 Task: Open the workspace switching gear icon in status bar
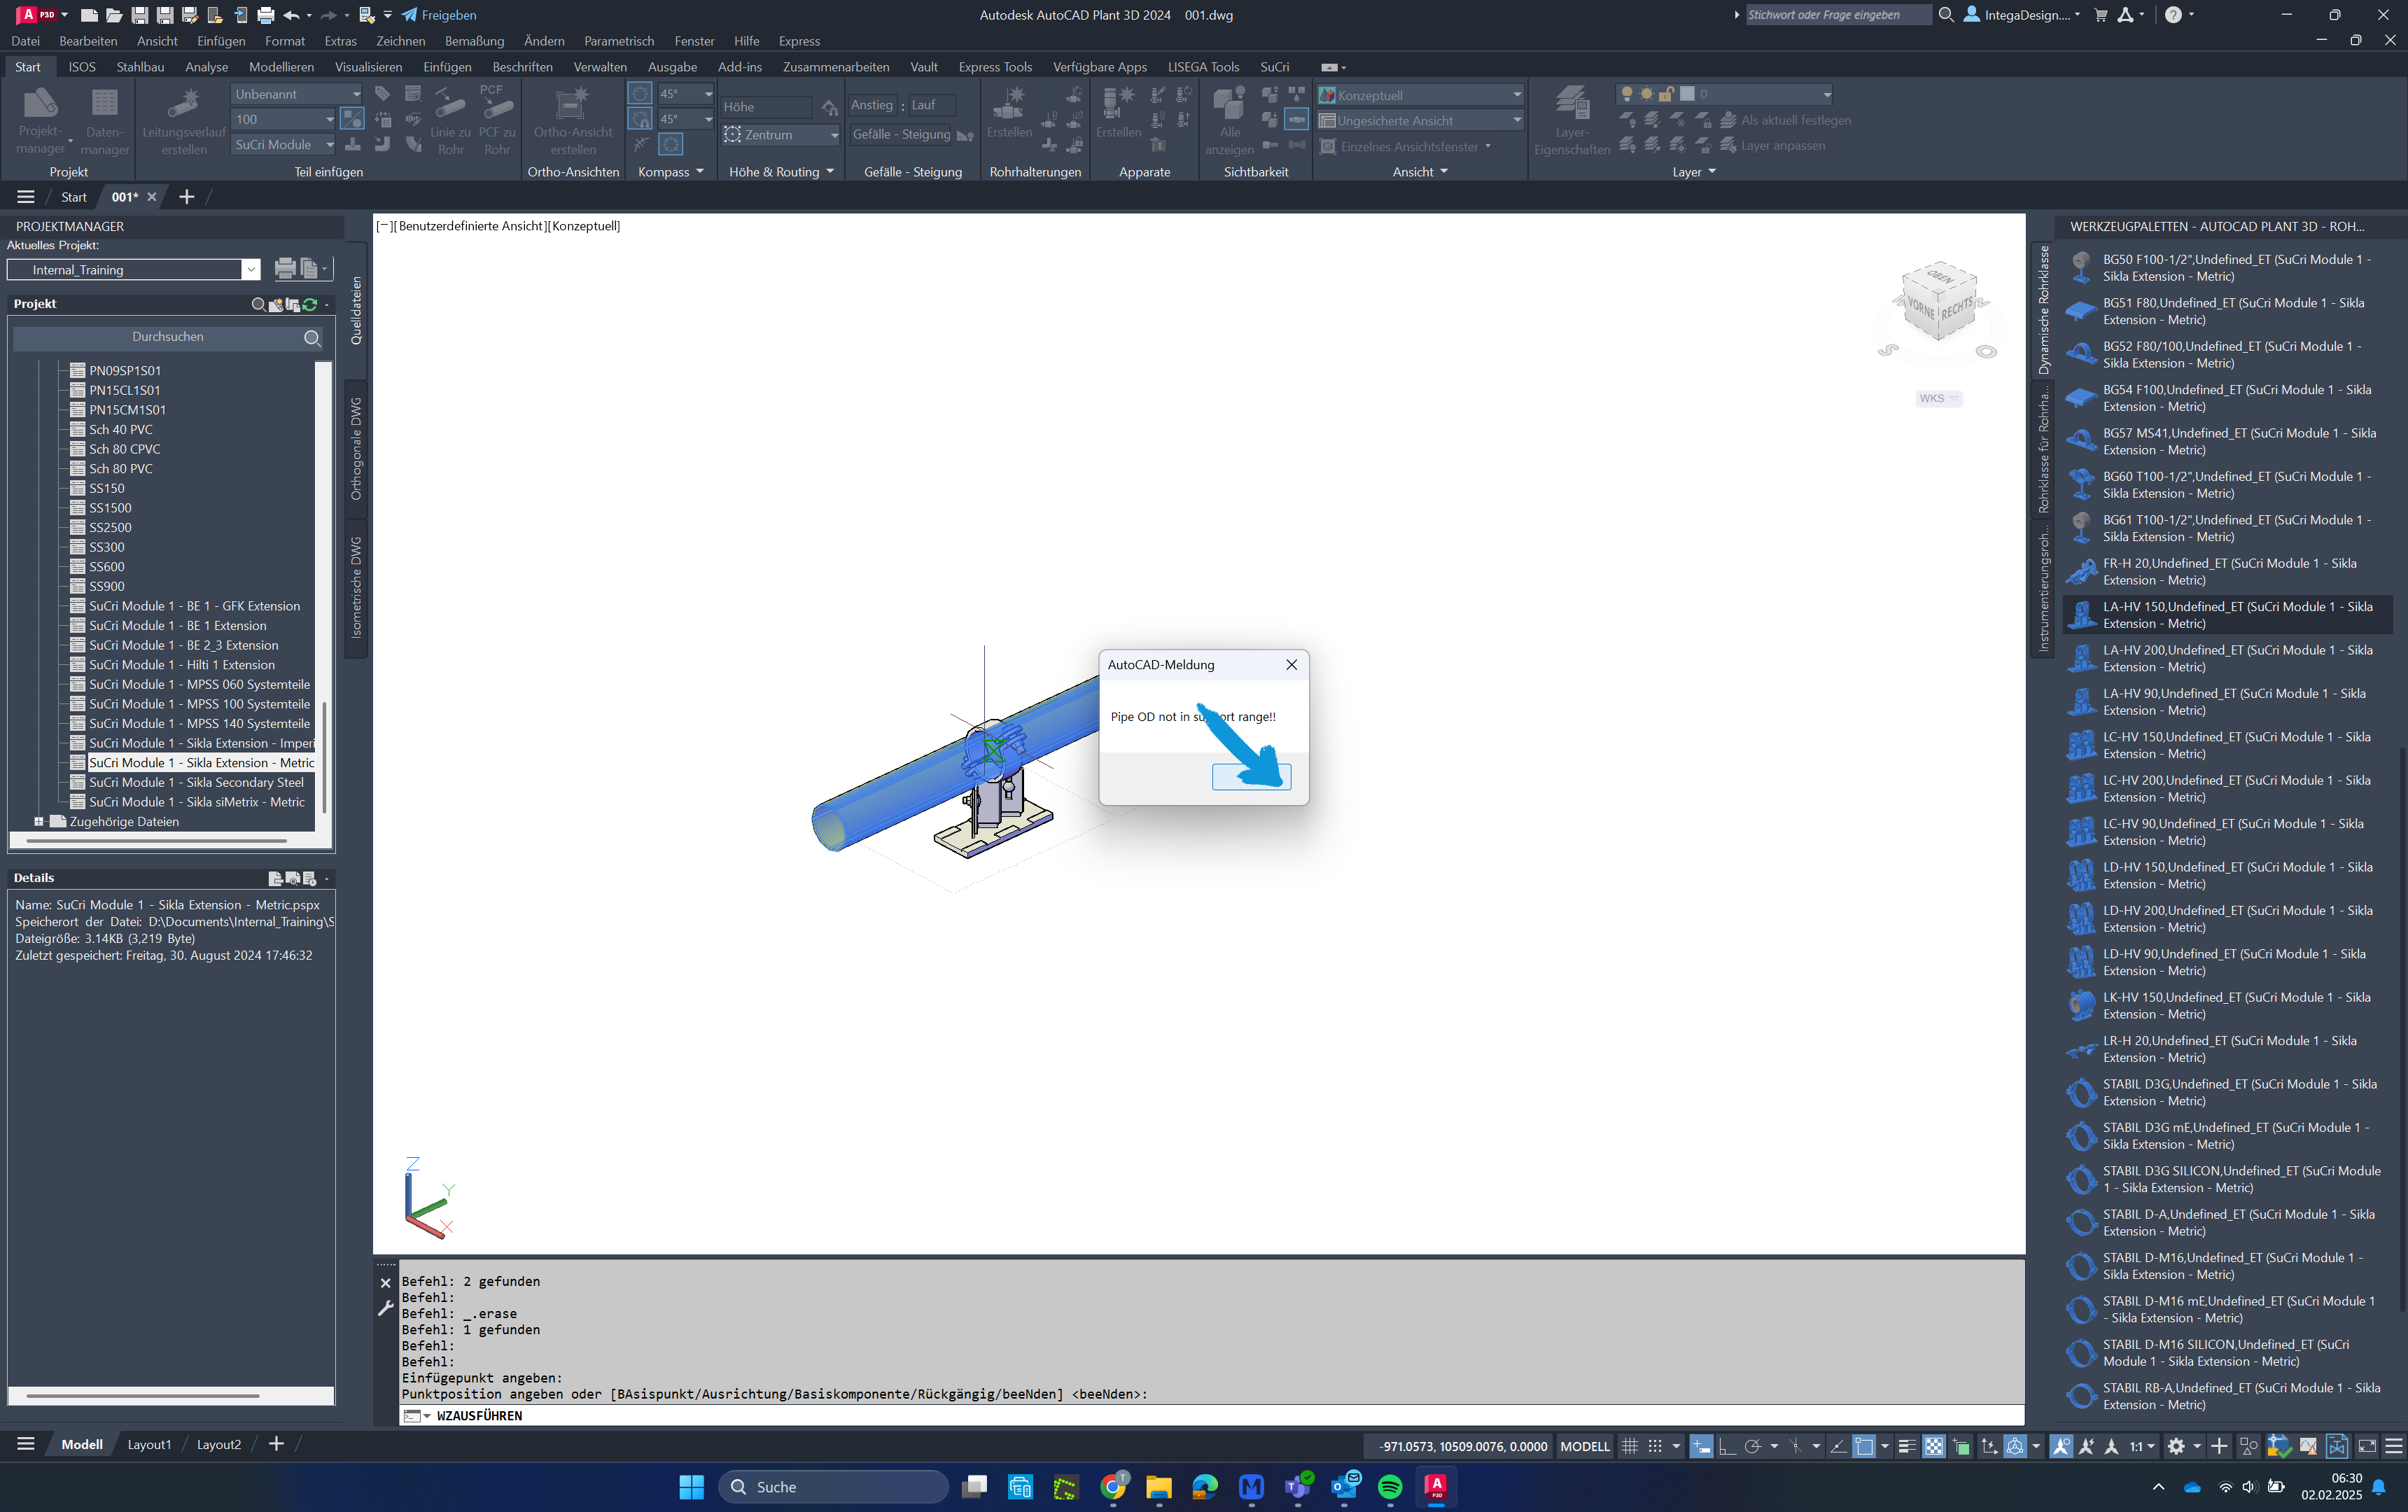2176,1446
